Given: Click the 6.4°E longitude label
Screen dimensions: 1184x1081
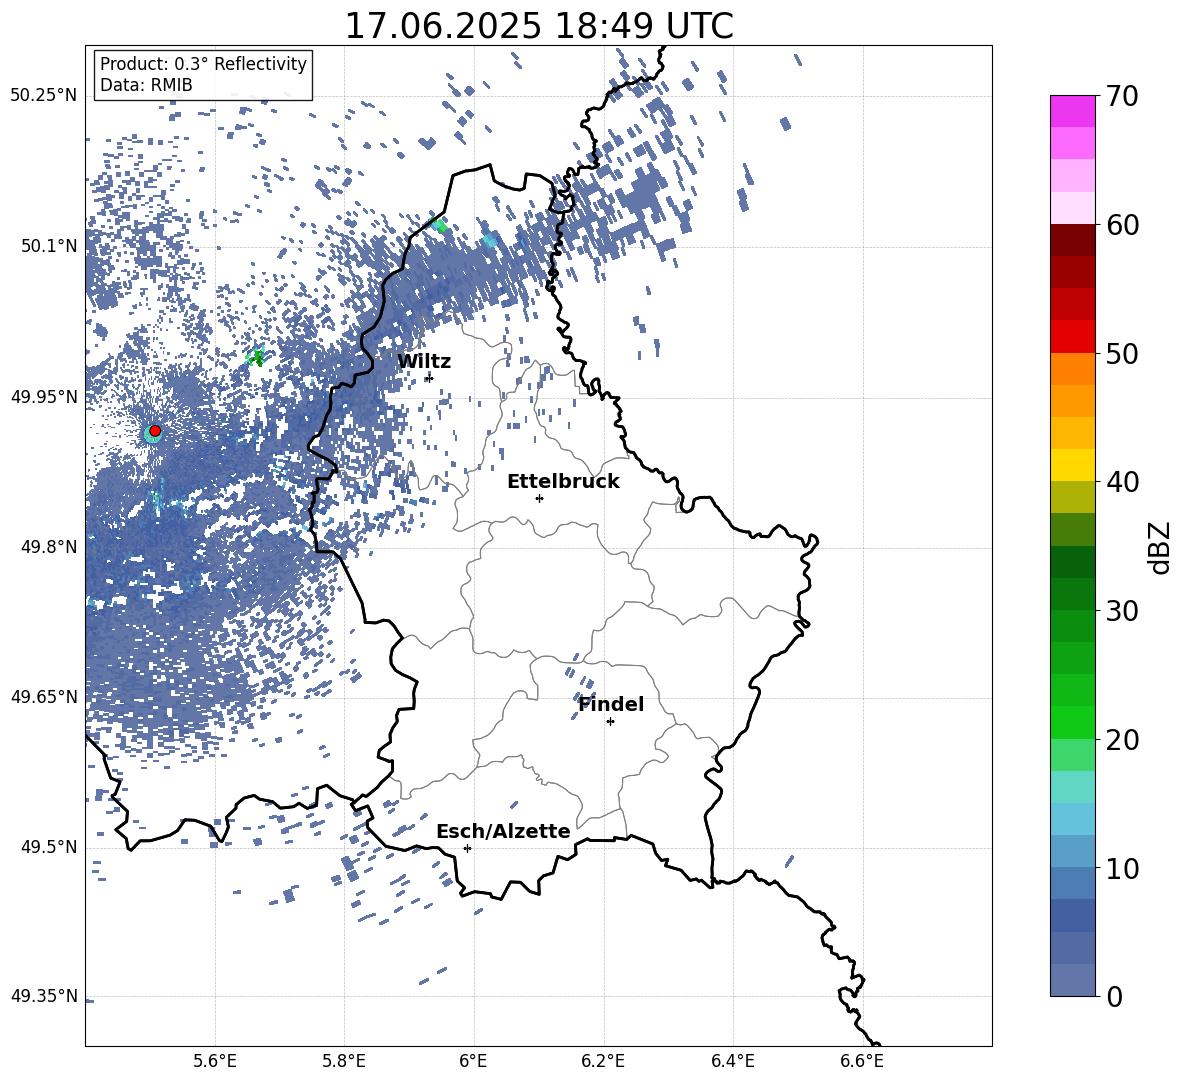Looking at the screenshot, I should pos(732,1061).
